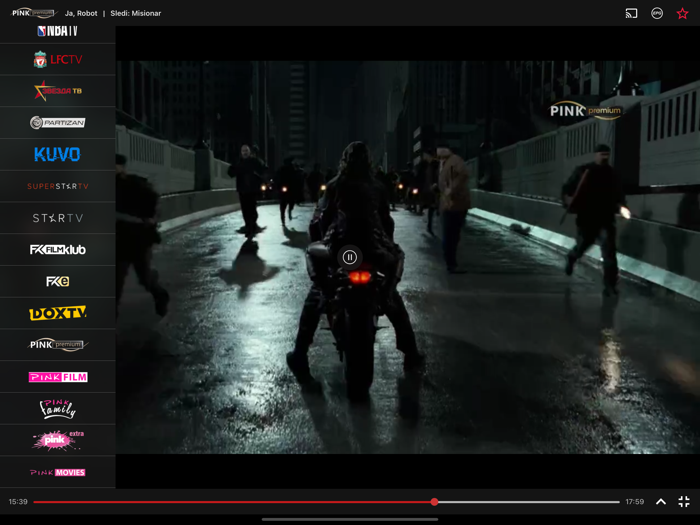Exit fullscreen with the collapse icon
The height and width of the screenshot is (525, 700).
click(x=684, y=501)
